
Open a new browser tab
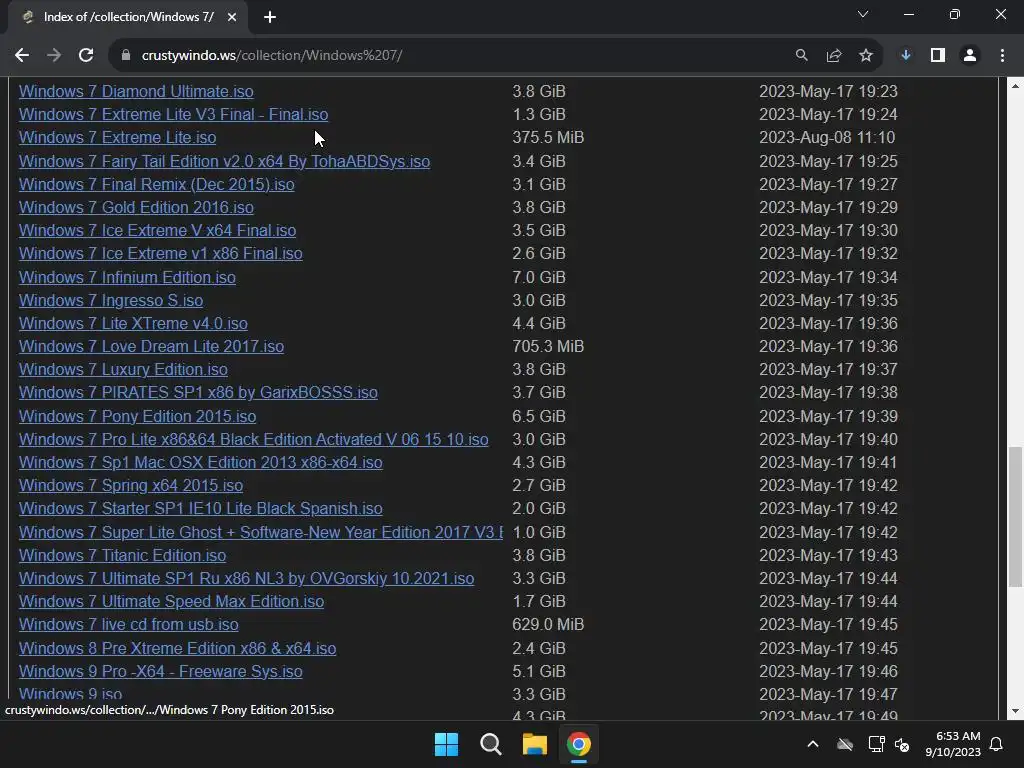pos(270,17)
